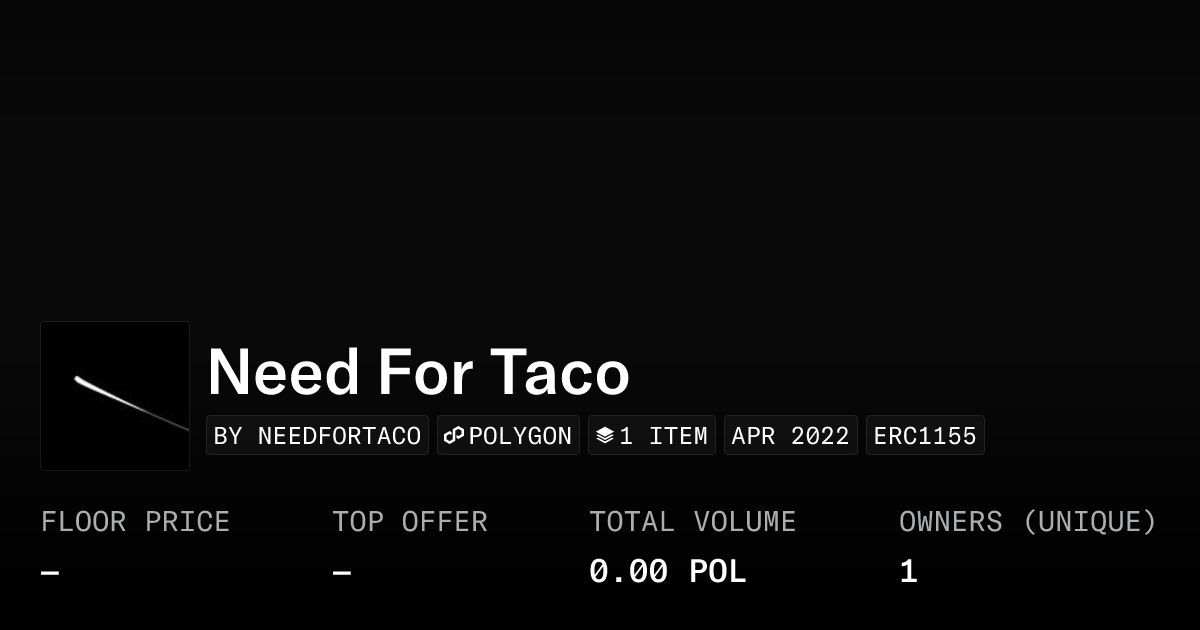Click the 1 ITEM count text
The height and width of the screenshot is (630, 1200).
[x=663, y=436]
